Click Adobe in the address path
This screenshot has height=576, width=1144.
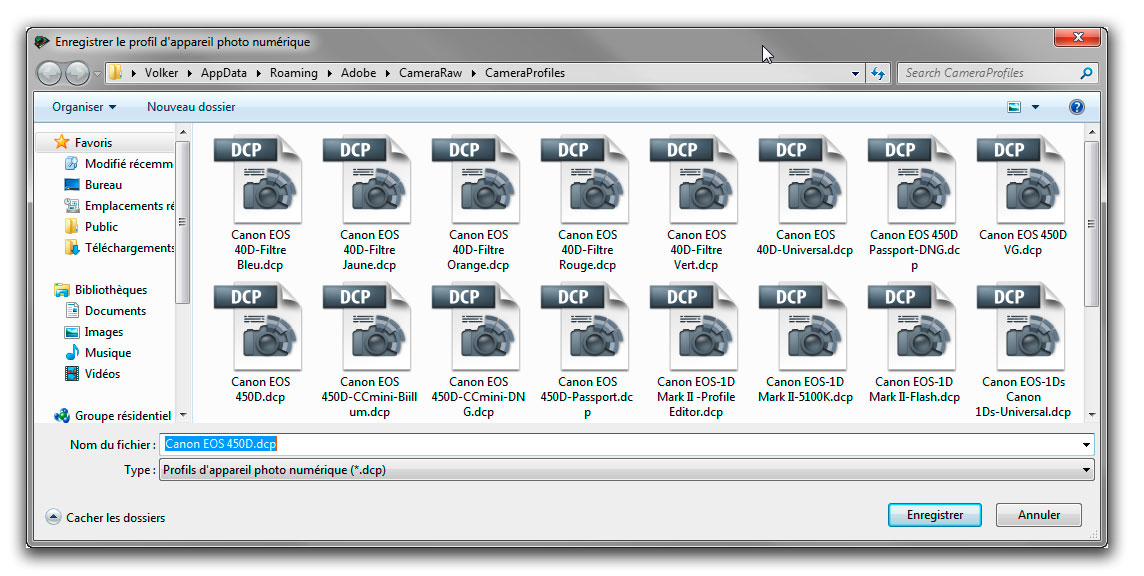coord(358,73)
